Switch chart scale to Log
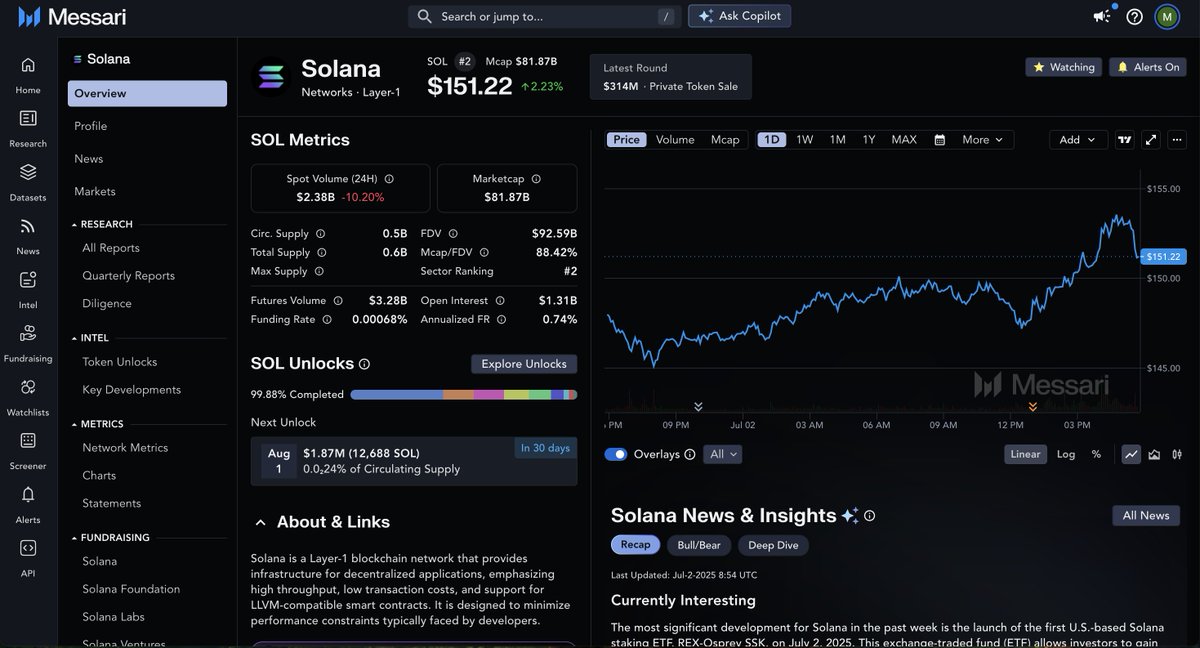 [x=1066, y=454]
